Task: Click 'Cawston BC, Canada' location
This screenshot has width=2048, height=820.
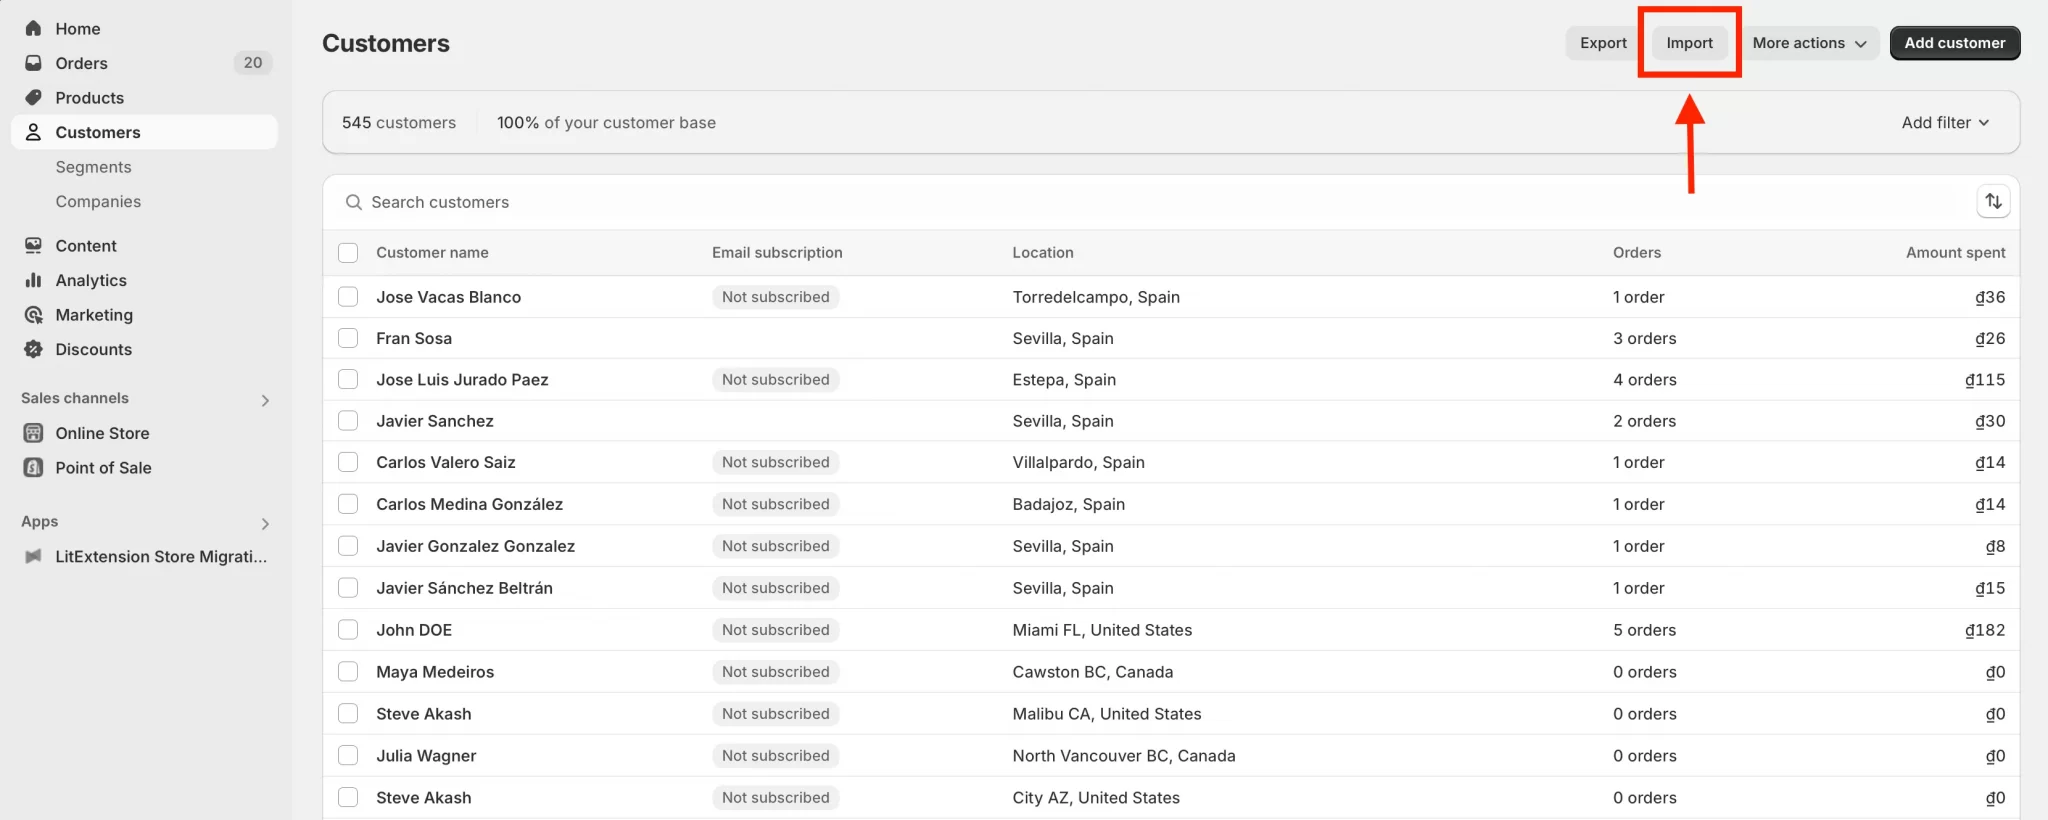Action: pos(1093,672)
